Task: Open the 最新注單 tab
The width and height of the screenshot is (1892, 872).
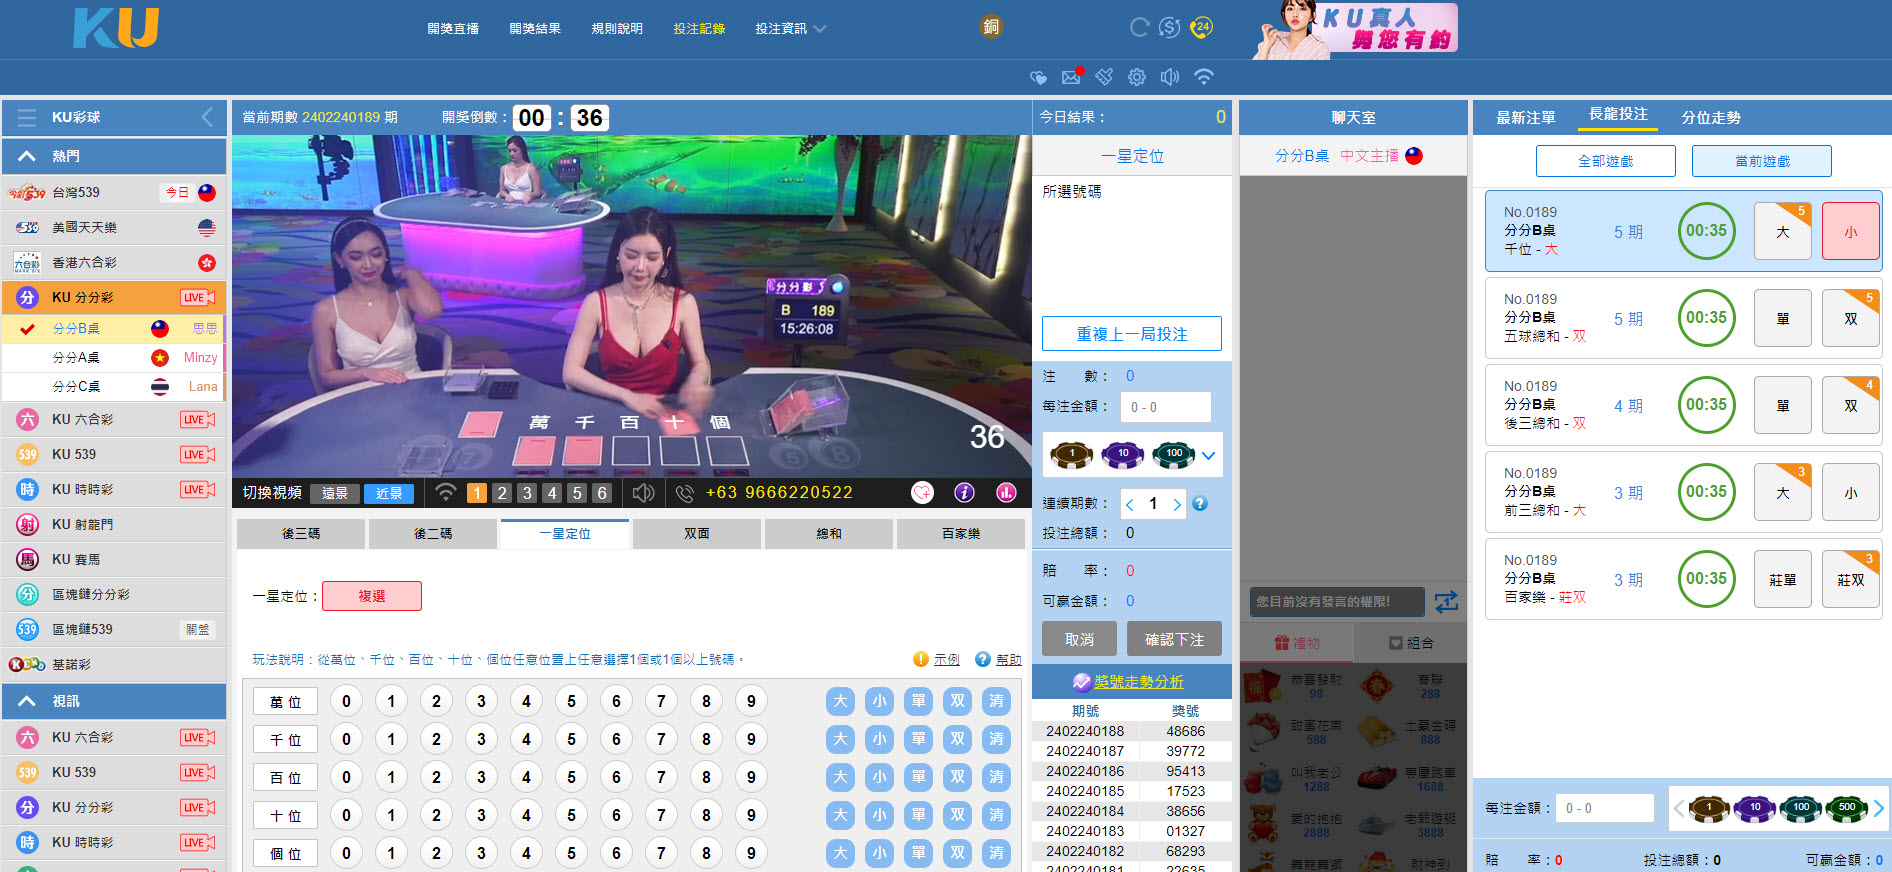Action: coord(1525,117)
